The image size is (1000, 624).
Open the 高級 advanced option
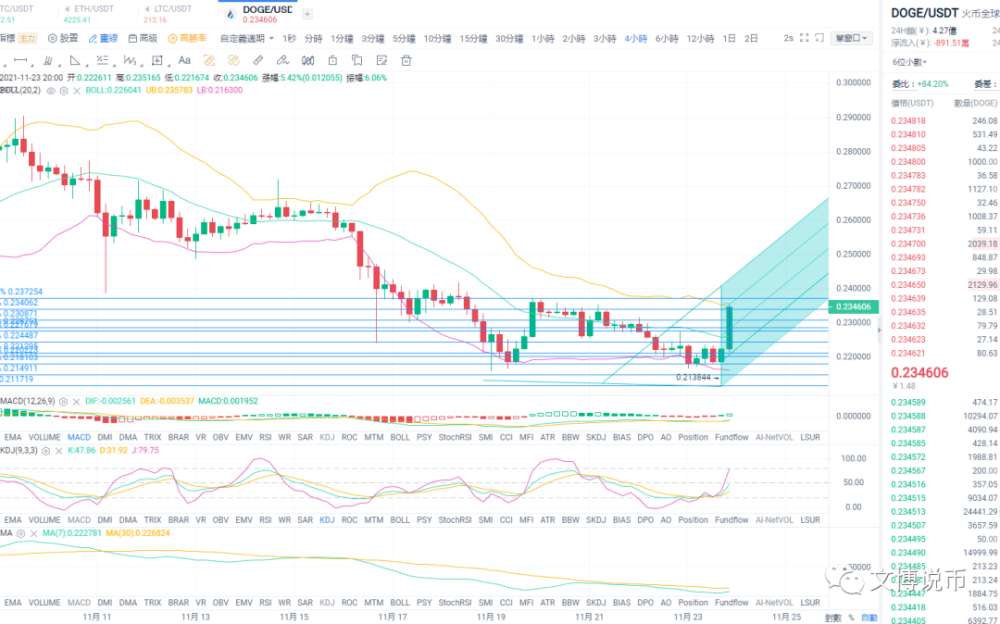click(x=143, y=38)
